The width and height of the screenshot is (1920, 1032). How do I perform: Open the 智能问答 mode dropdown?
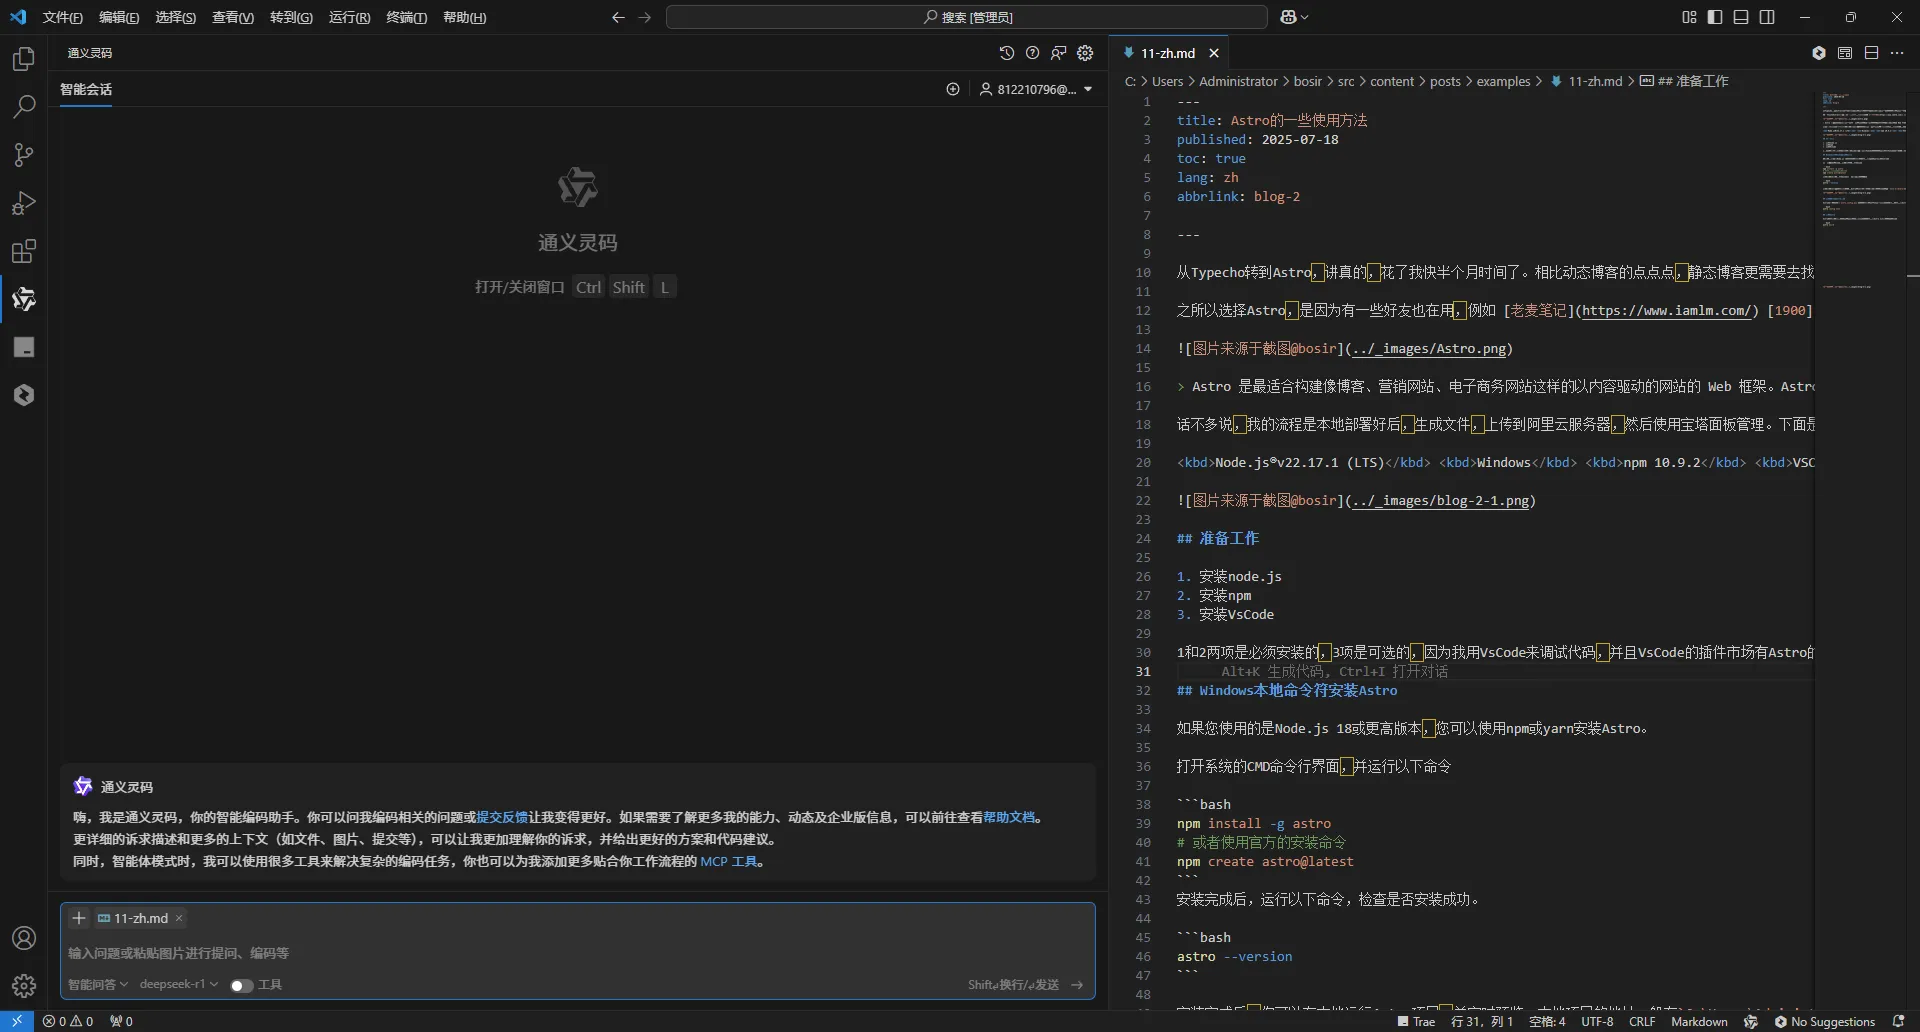click(x=98, y=985)
